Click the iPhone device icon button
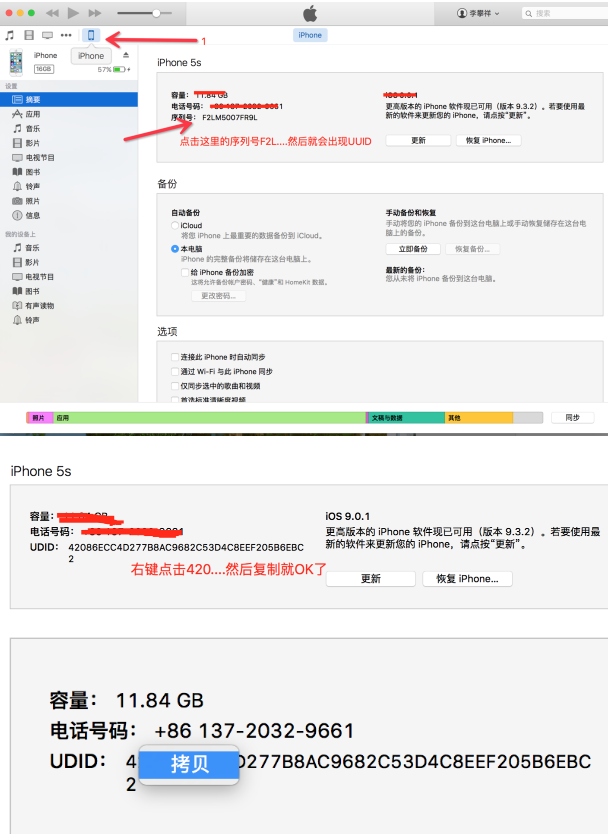This screenshot has width=608, height=834. pyautogui.click(x=91, y=35)
